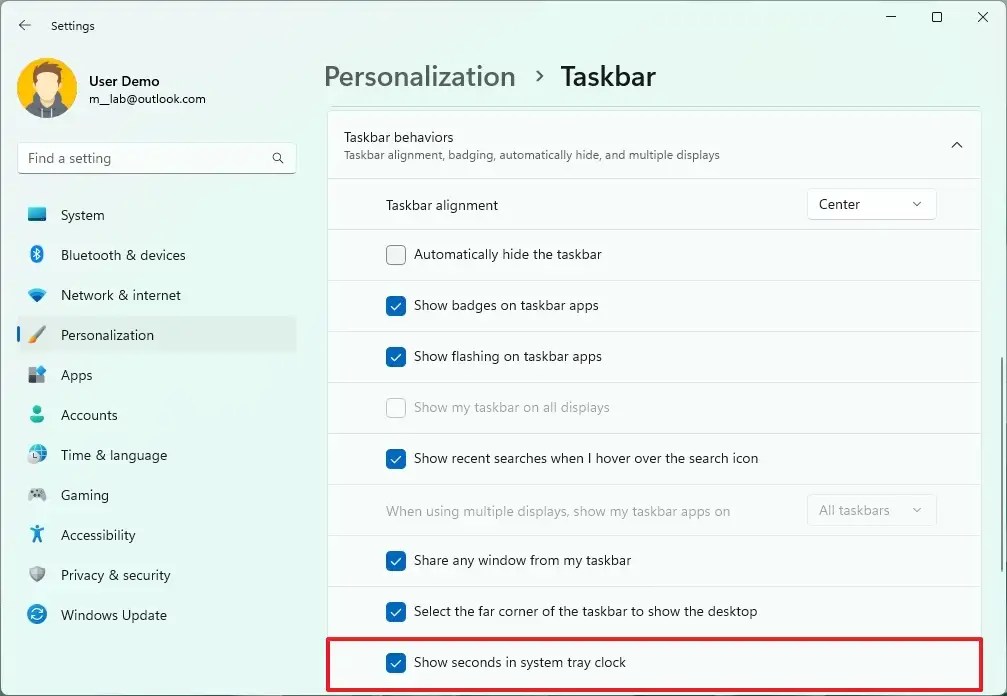Click the Network & internet globe icon
1007x696 pixels.
(37, 295)
